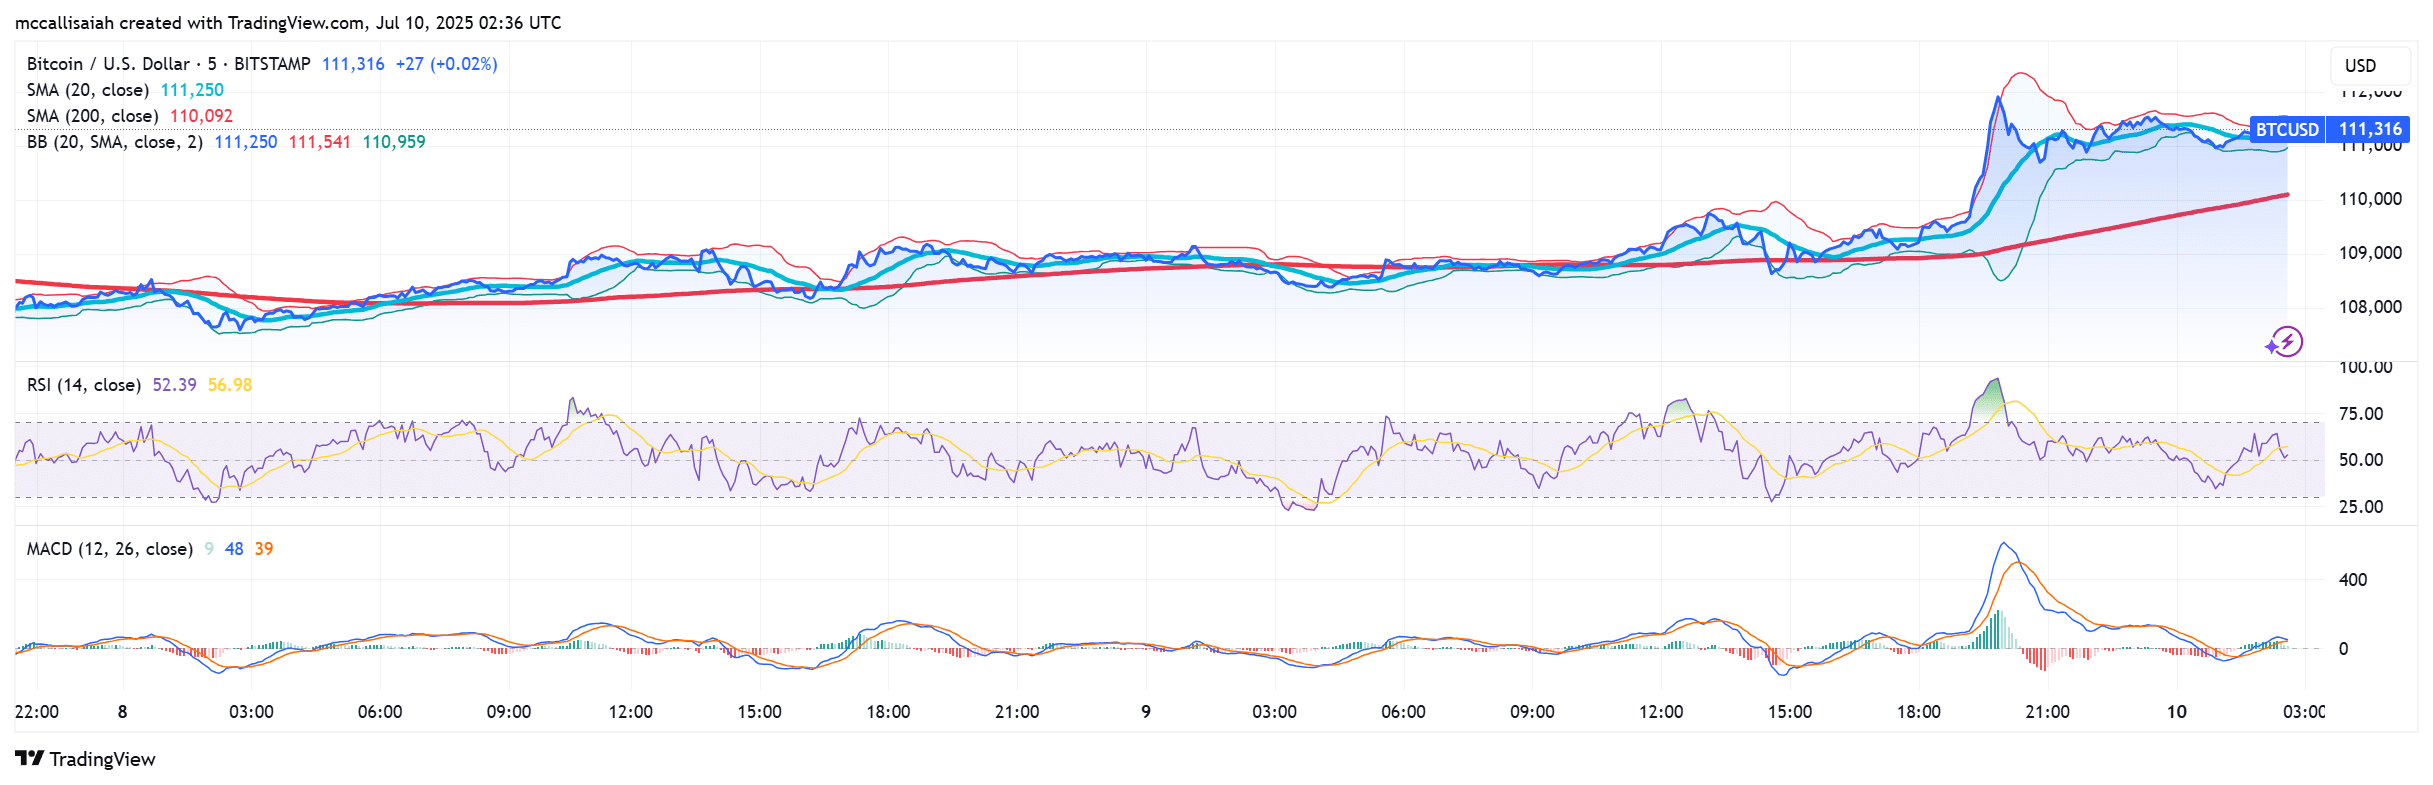The width and height of the screenshot is (2433, 785).
Task: Click the last price 111,316 beside BITSTAMP
Action: 353,64
